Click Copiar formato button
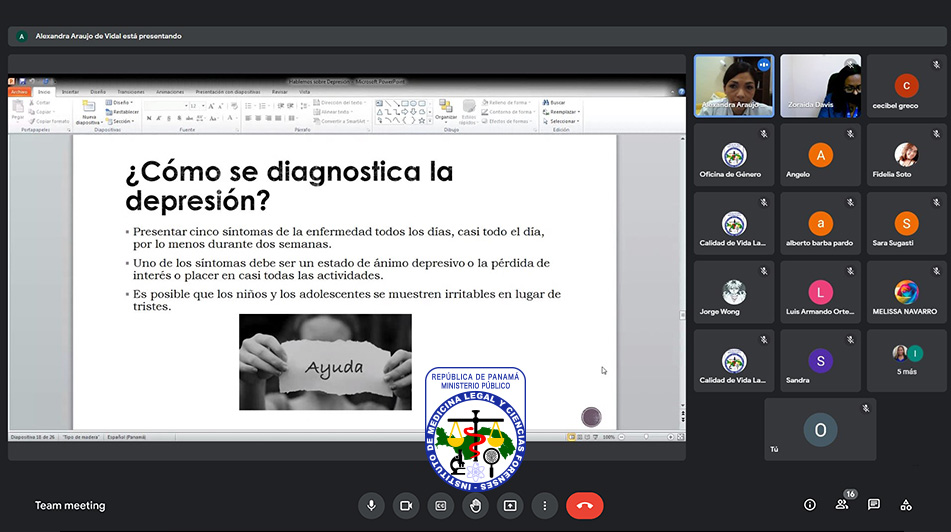951x532 pixels. coord(49,121)
